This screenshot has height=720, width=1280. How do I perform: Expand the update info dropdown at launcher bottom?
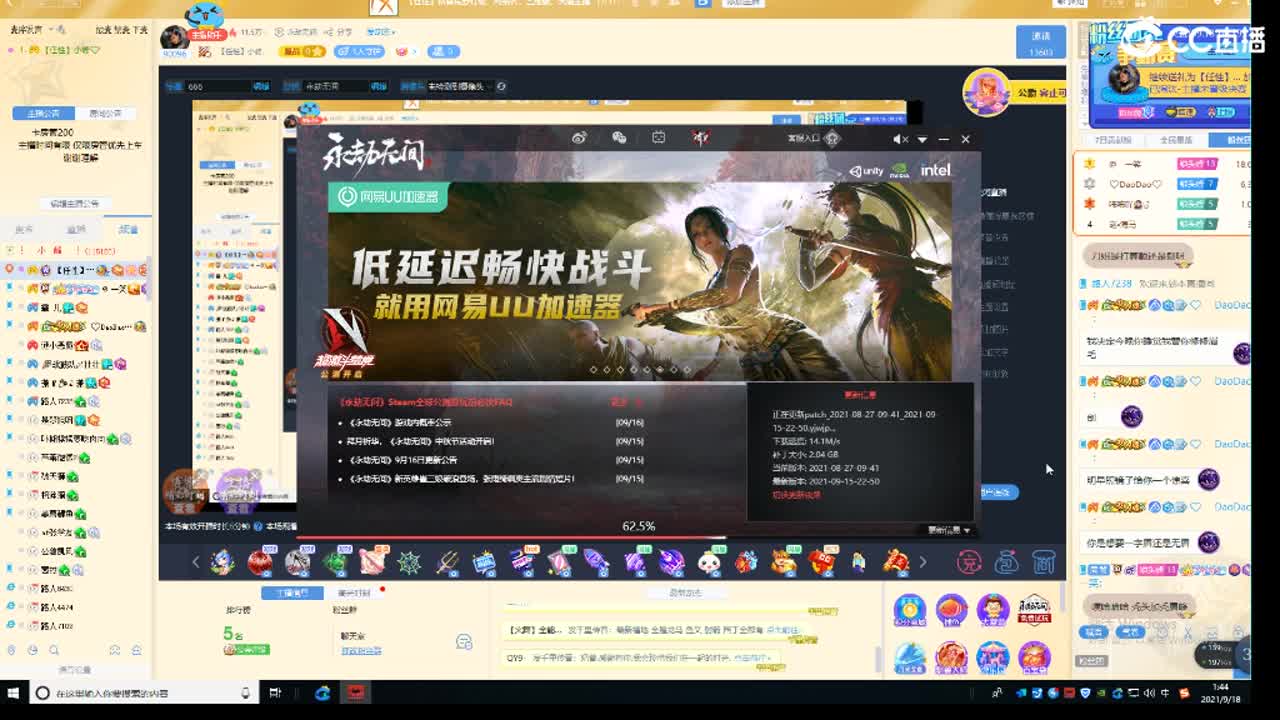click(x=950, y=530)
